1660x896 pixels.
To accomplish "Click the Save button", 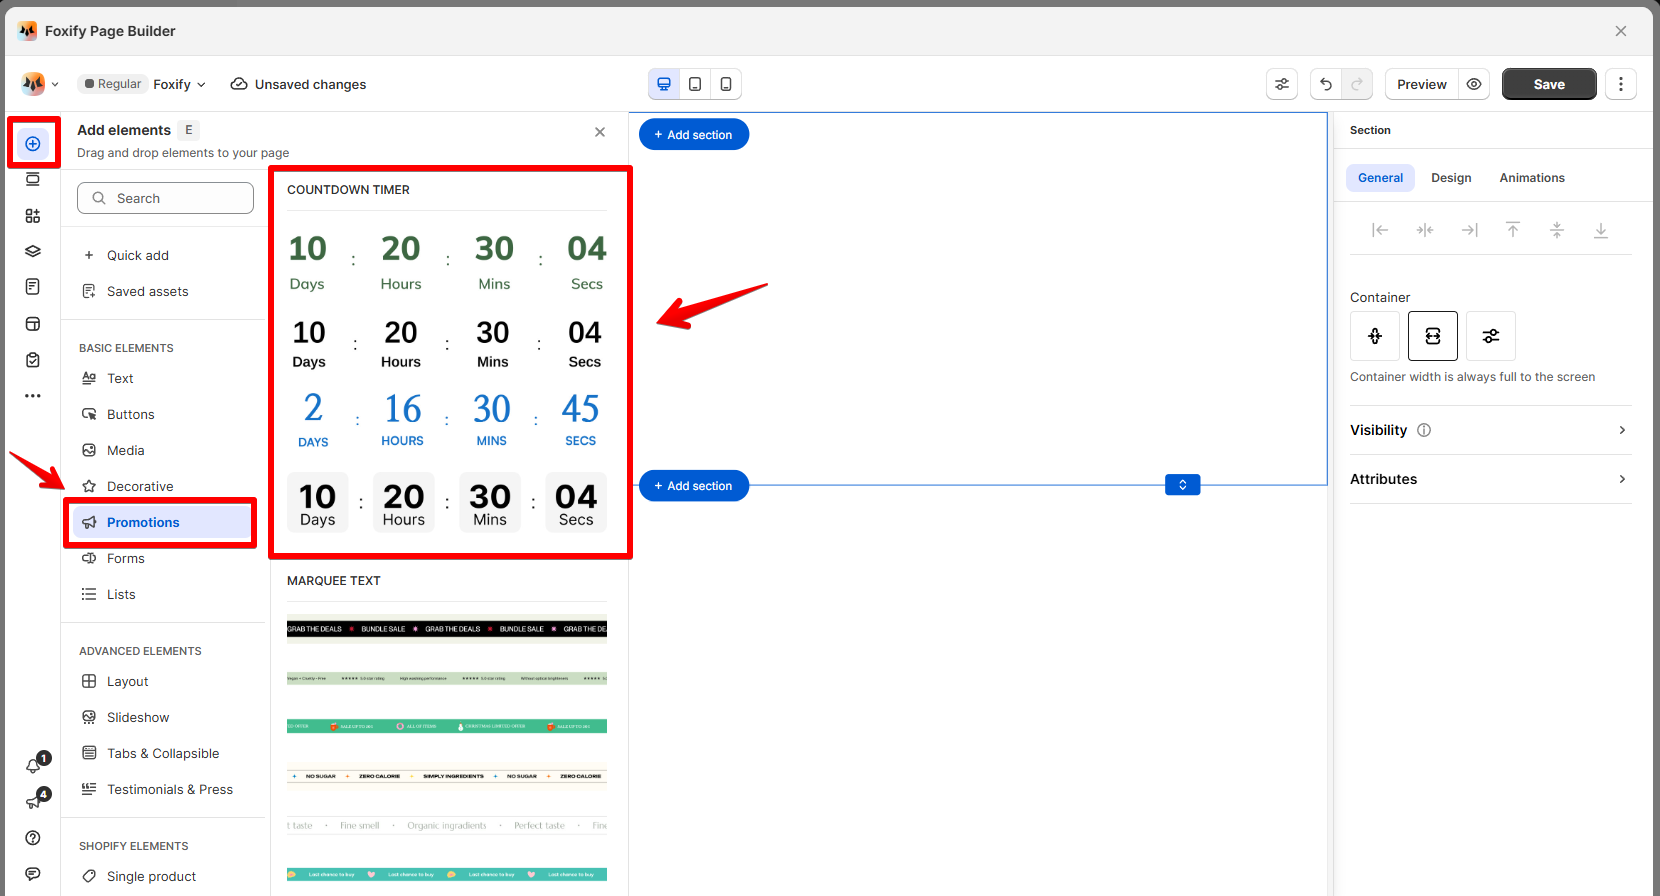I will point(1549,84).
